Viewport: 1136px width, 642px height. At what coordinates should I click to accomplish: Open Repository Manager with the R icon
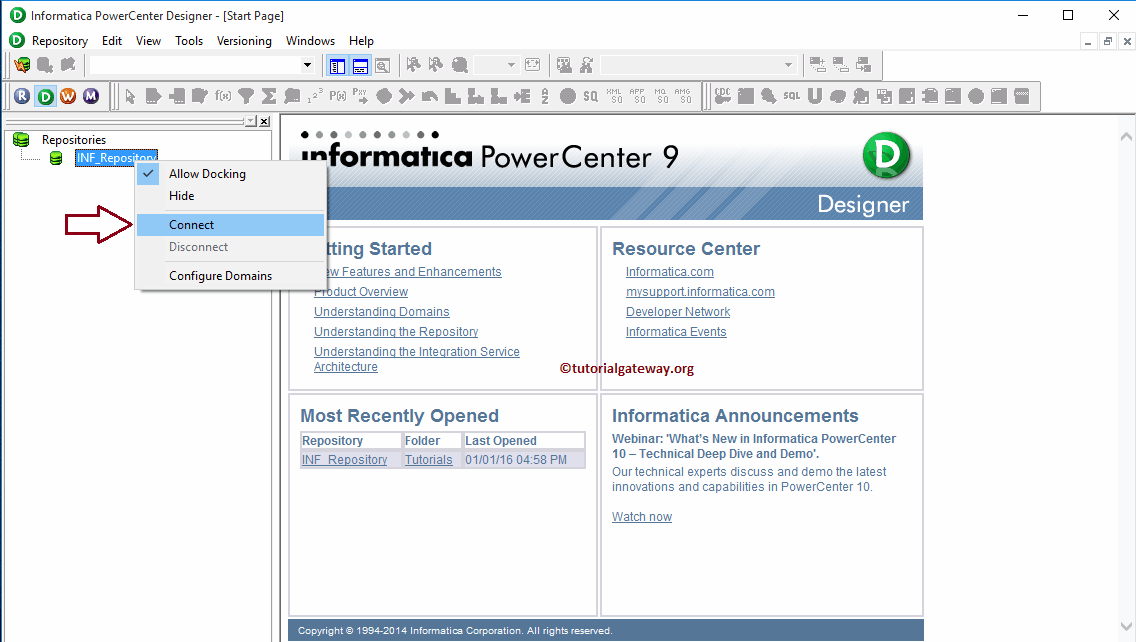click(x=22, y=96)
